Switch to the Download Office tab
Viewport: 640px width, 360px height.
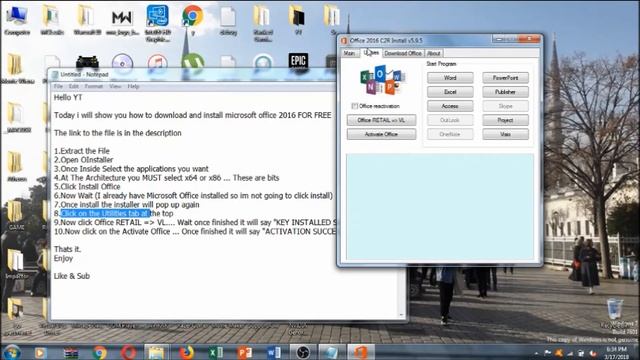pos(403,53)
